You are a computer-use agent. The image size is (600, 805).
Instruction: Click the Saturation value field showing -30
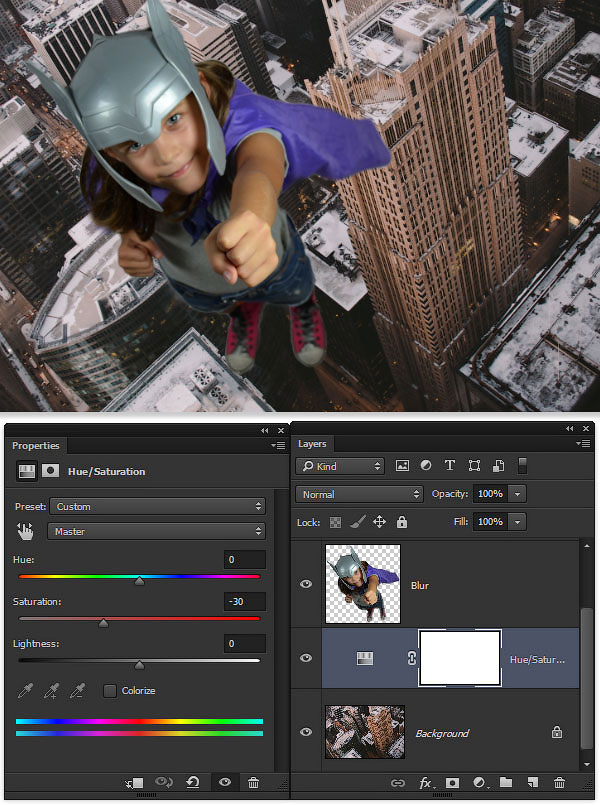(245, 601)
